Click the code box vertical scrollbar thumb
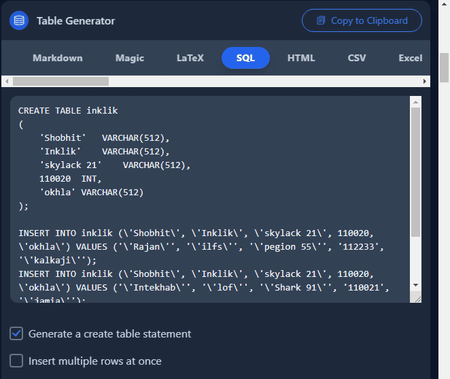 (415, 172)
